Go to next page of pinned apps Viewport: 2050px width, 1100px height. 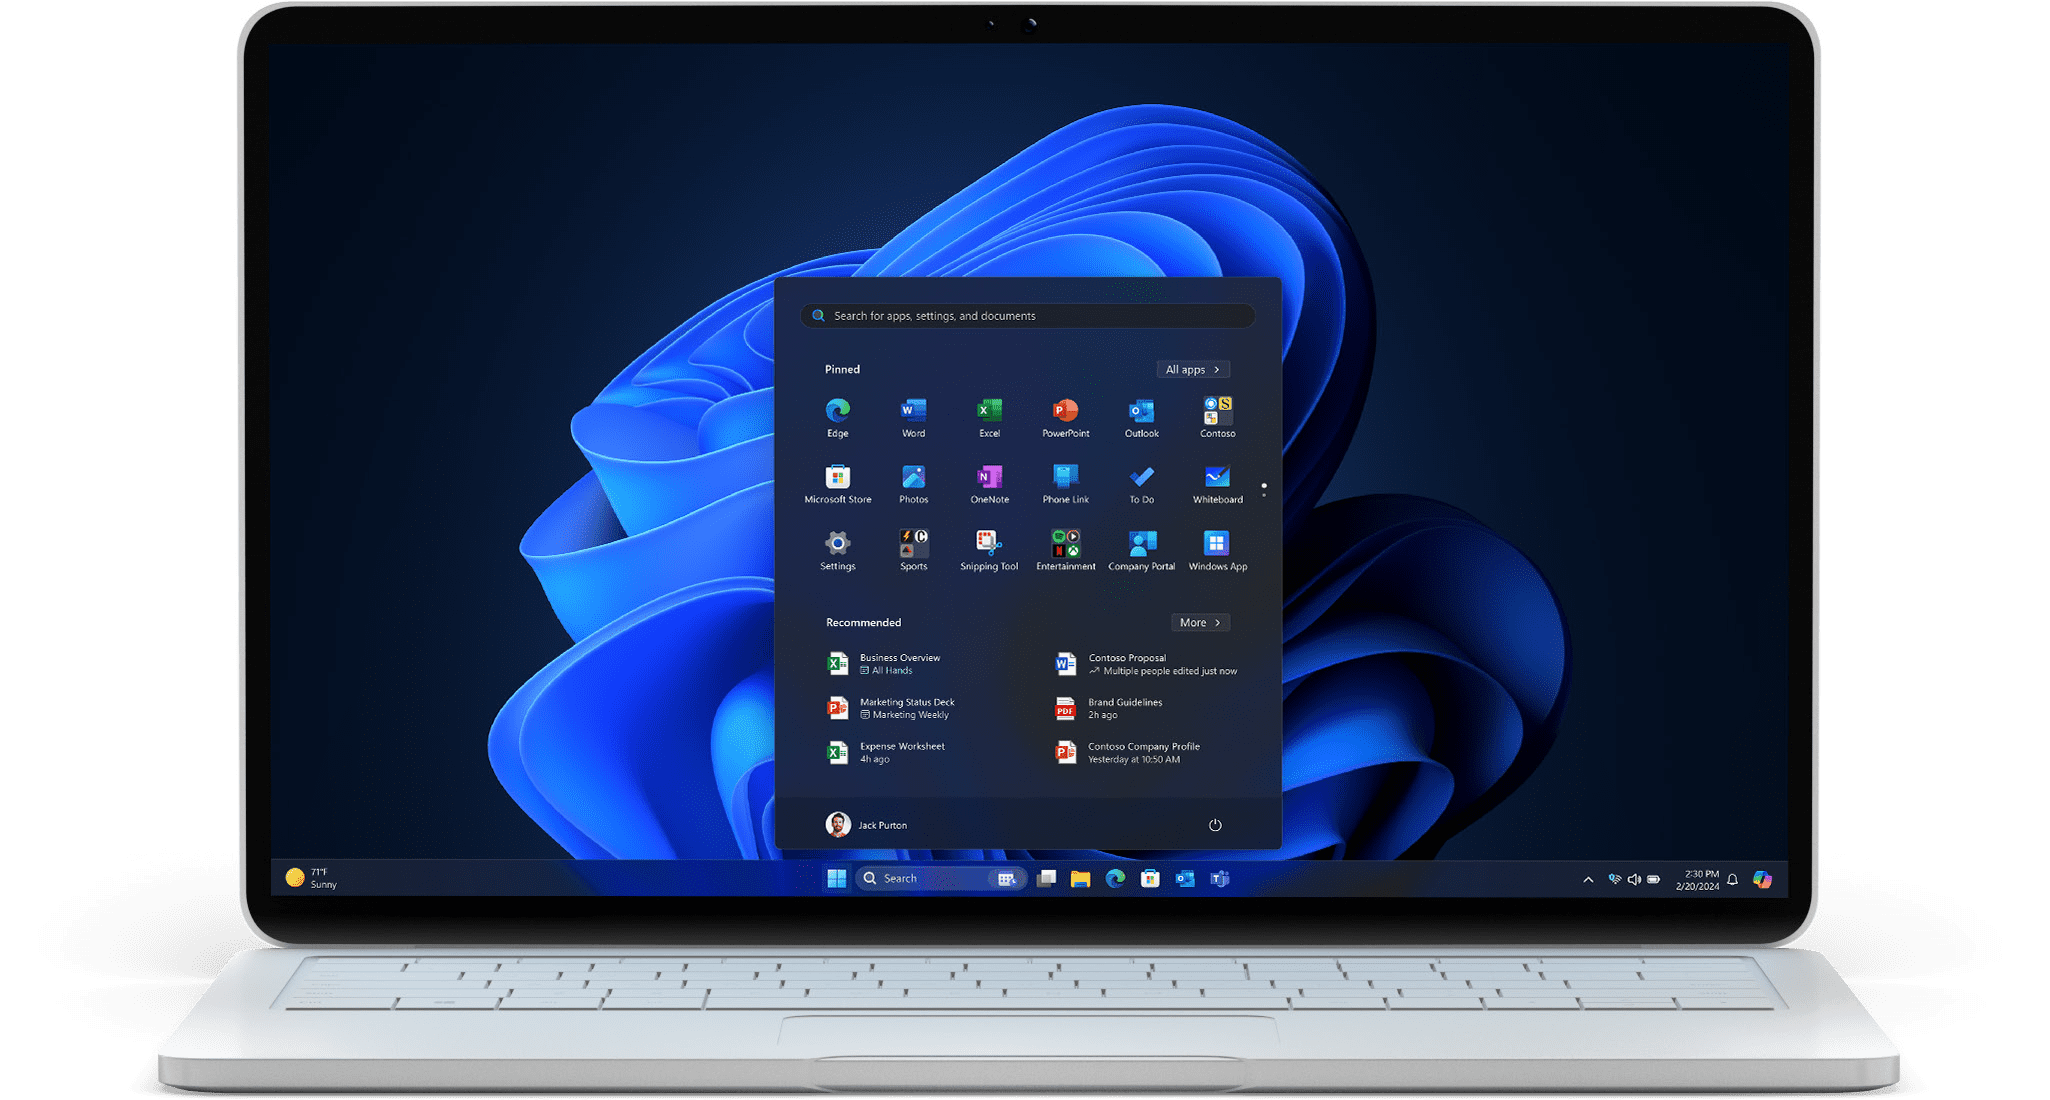pos(1264,494)
